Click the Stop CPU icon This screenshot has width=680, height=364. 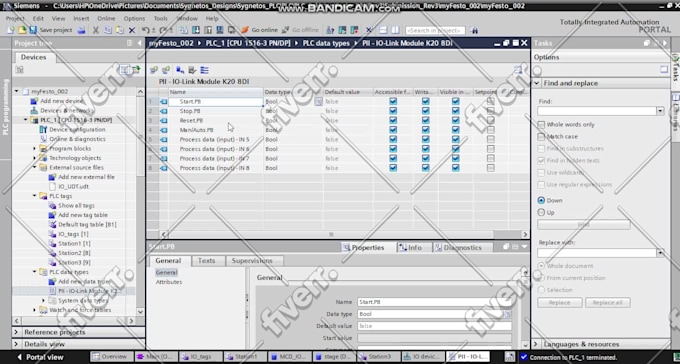click(354, 30)
